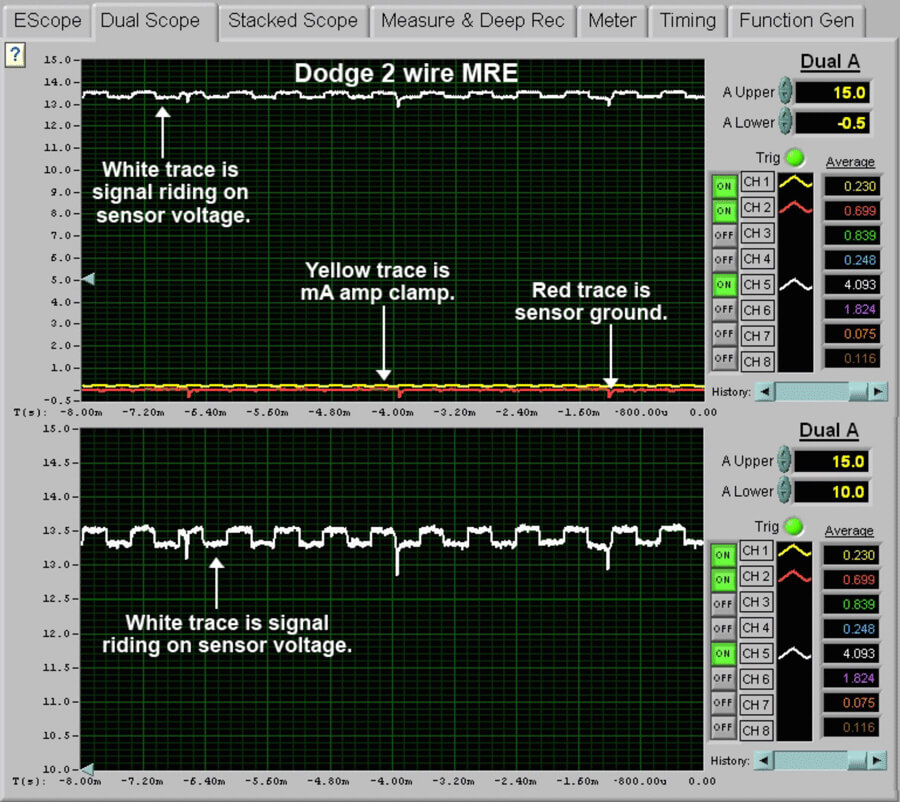Turn on CH 7 in the bottom scope
Viewport: 900px width, 802px height.
click(x=723, y=703)
